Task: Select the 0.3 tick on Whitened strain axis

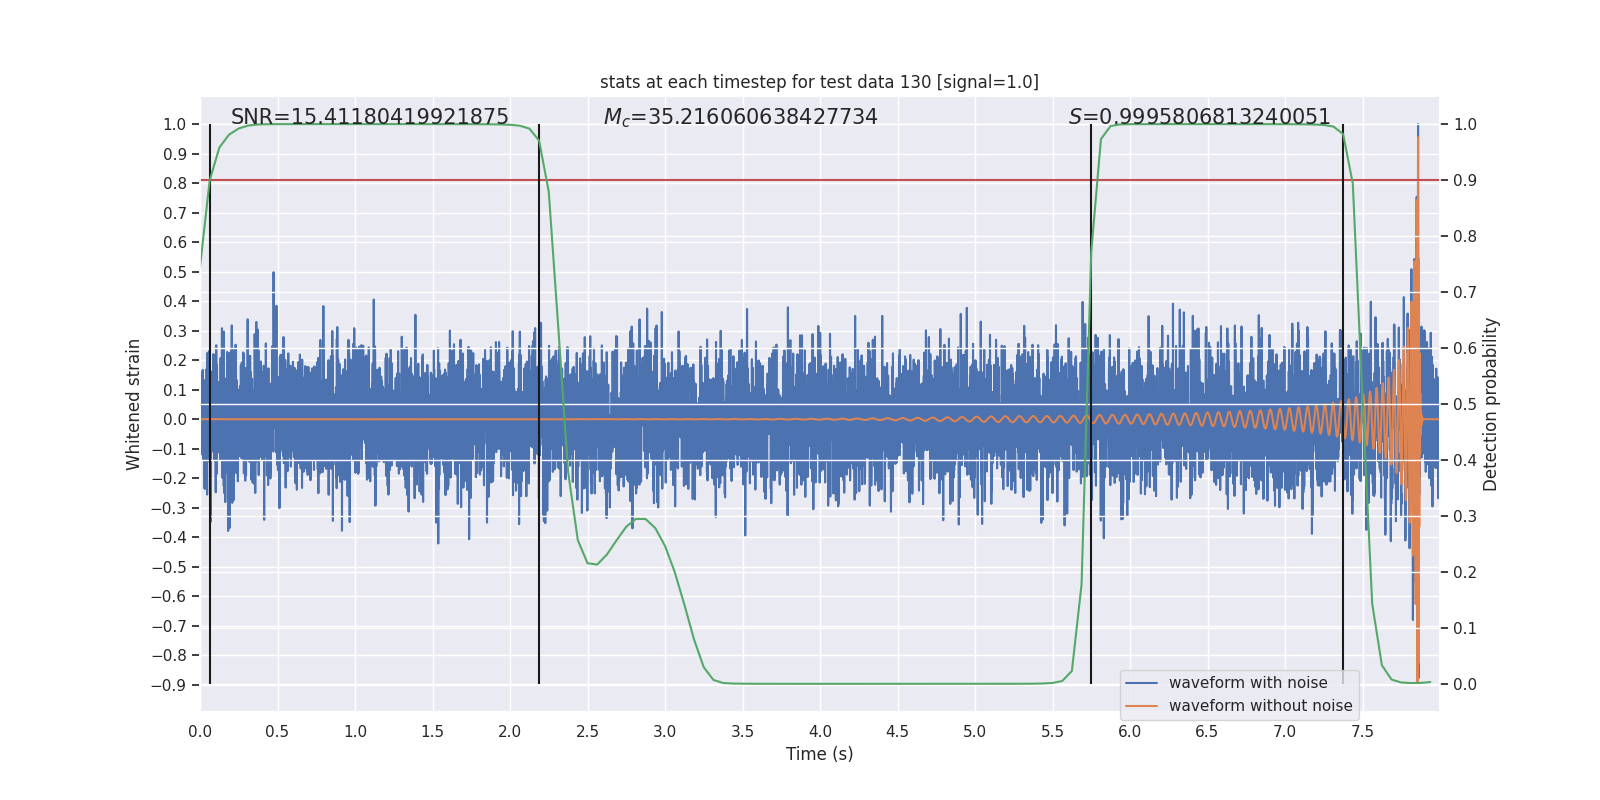Action: tap(175, 331)
